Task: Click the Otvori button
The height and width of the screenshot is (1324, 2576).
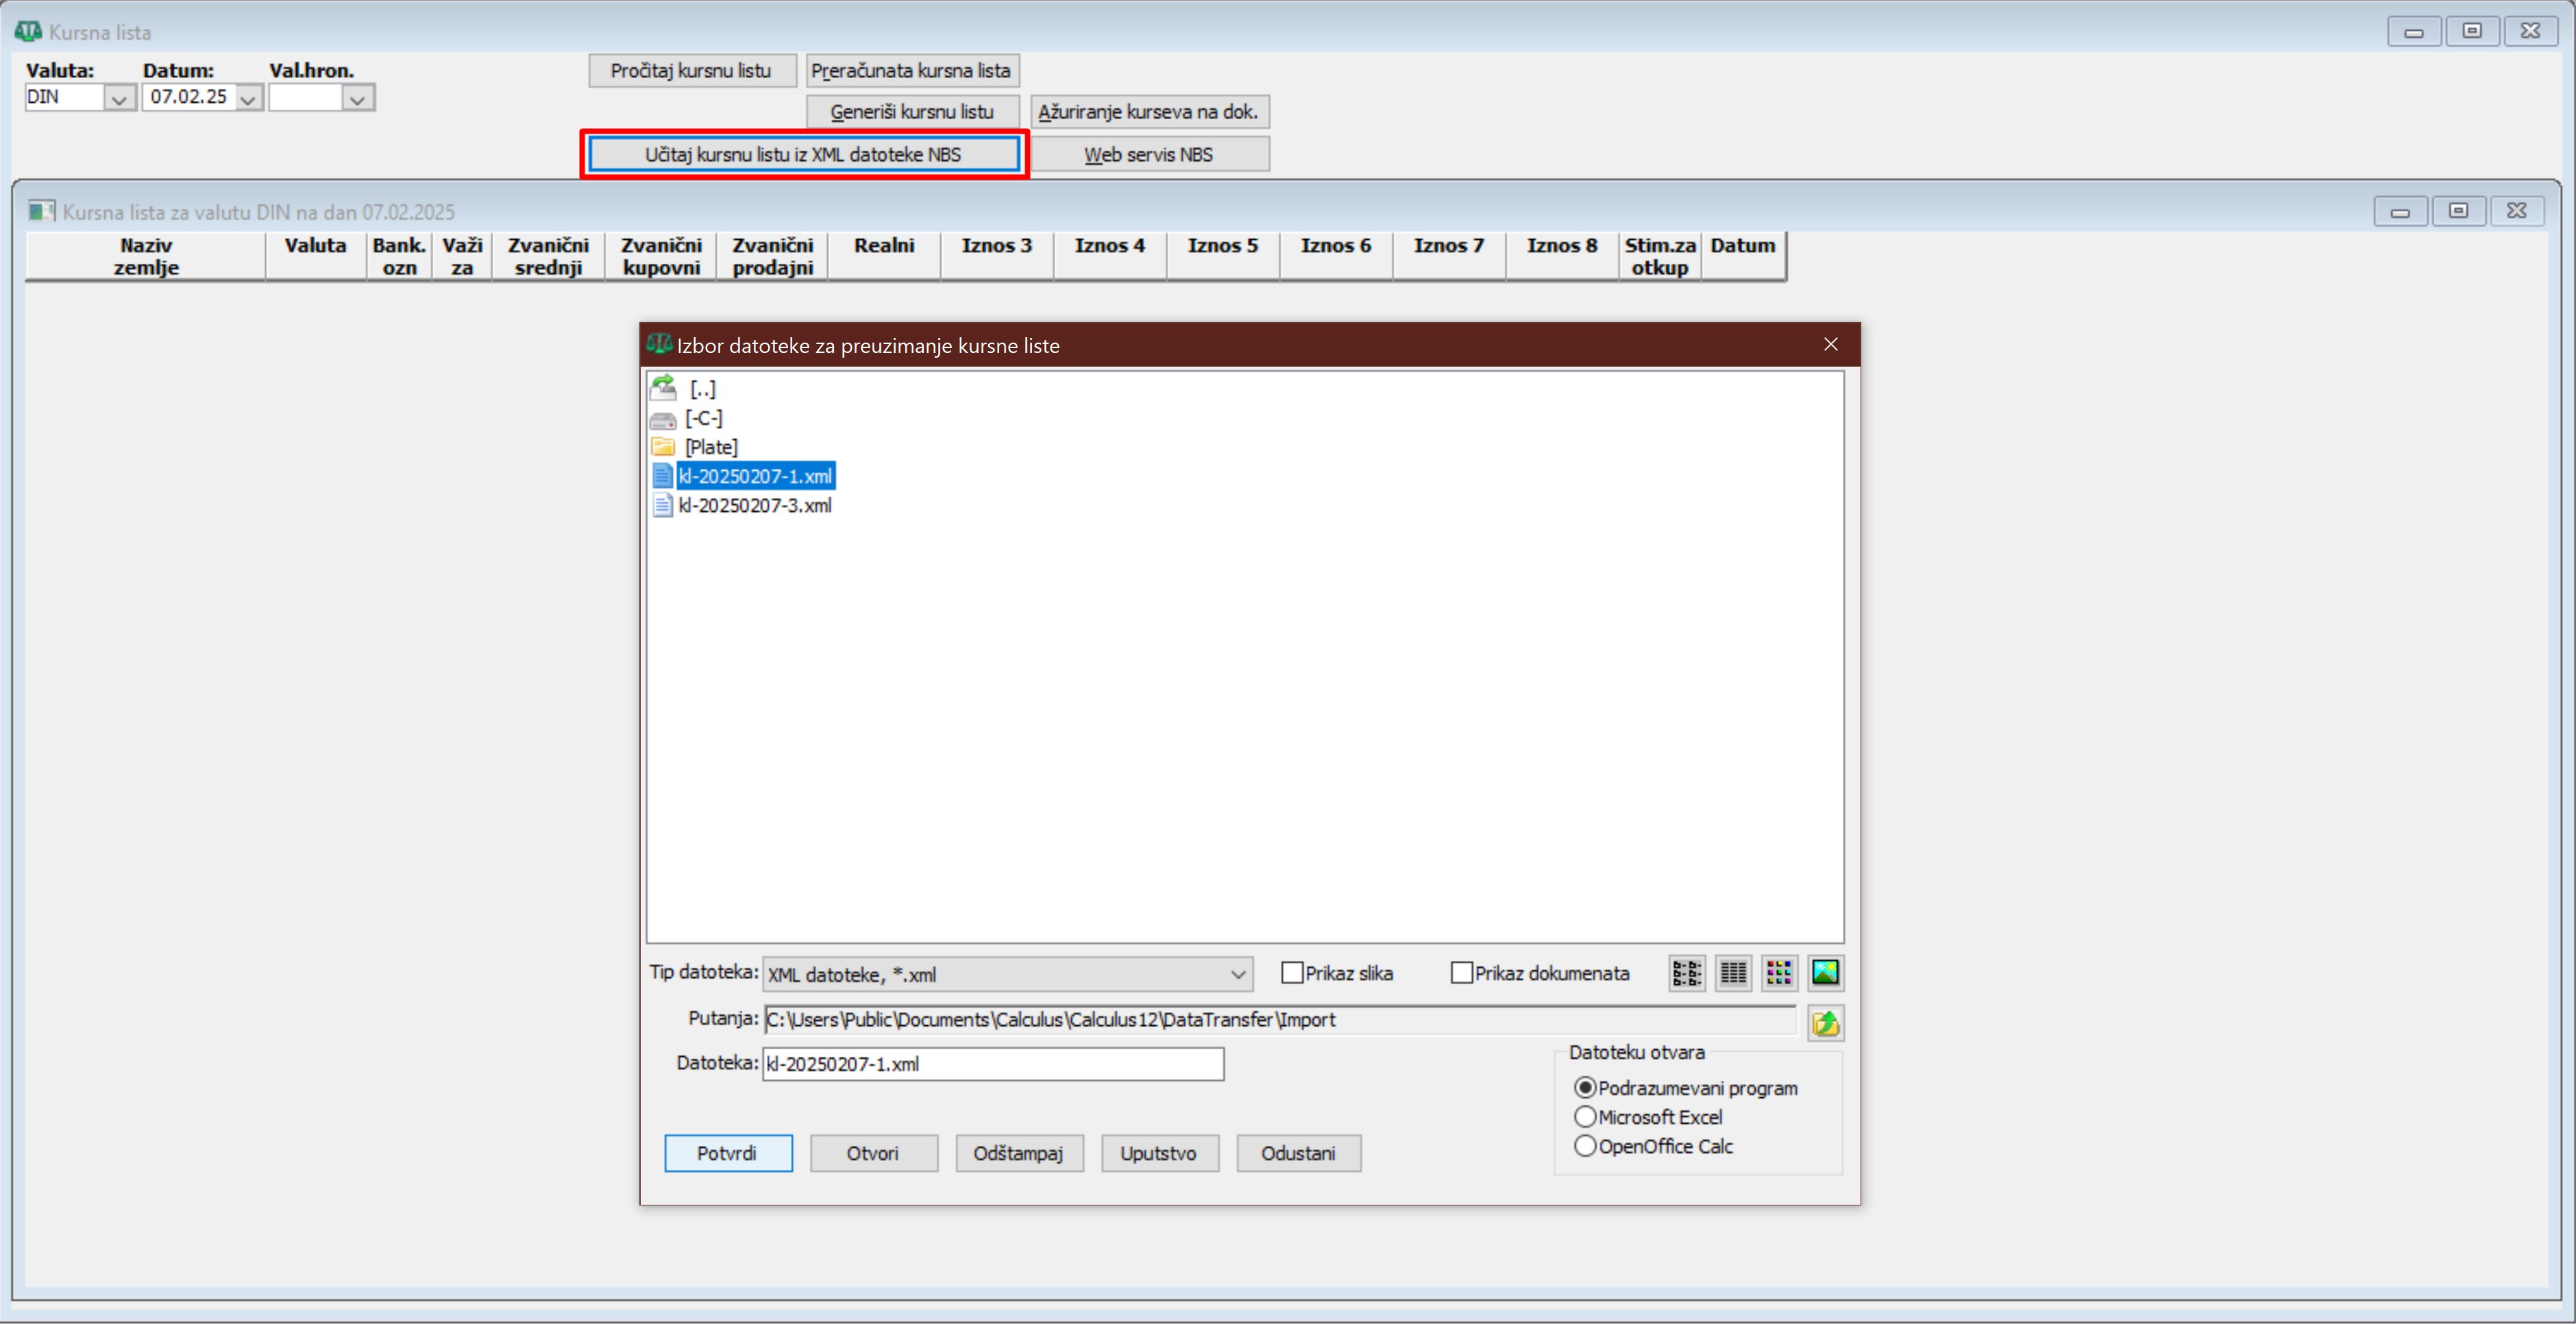Action: tap(873, 1153)
